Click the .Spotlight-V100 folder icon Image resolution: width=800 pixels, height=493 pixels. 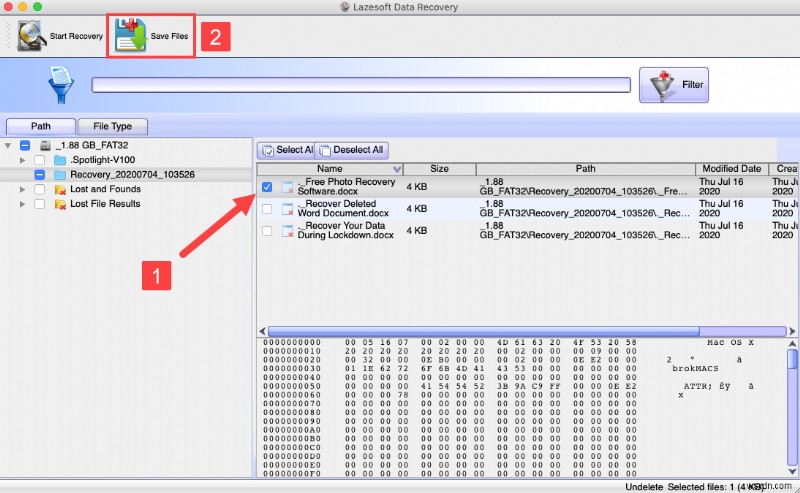[60, 160]
